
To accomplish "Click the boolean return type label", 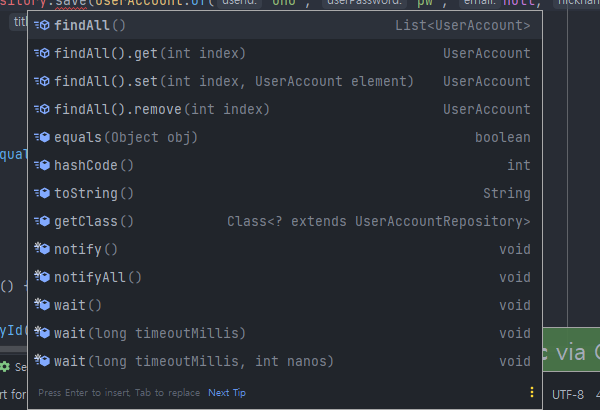I will [503, 137].
